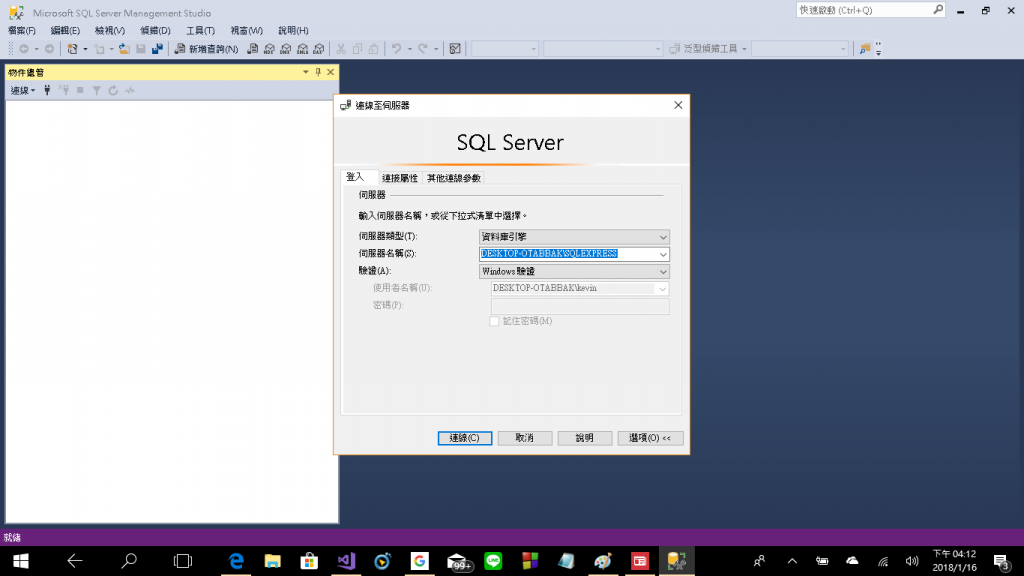Click the activity monitor icon in toolbar
Image resolution: width=1024 pixels, height=576 pixels.
click(455, 49)
